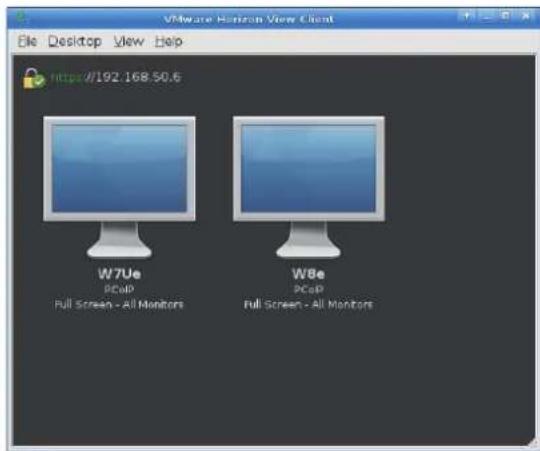Select the W7Ue desktop monitor icon

click(119, 187)
